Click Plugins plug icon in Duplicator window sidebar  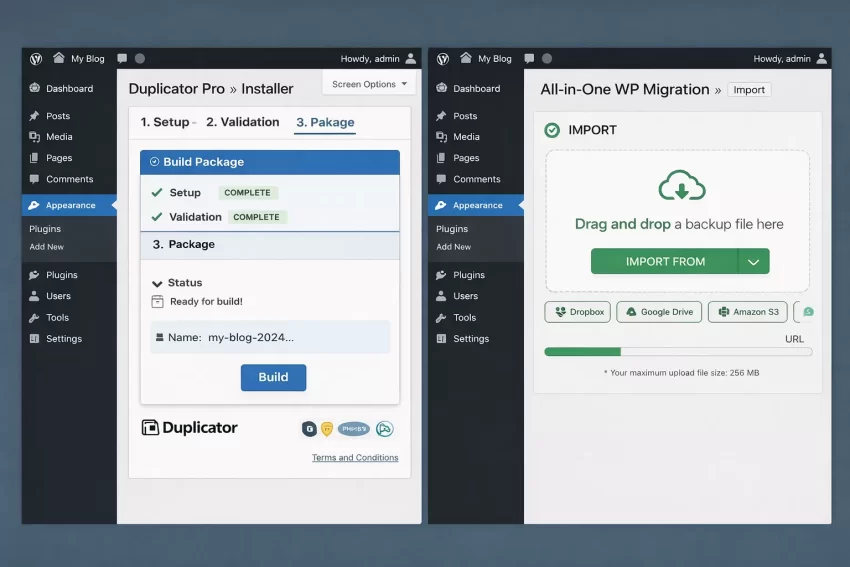[34, 275]
